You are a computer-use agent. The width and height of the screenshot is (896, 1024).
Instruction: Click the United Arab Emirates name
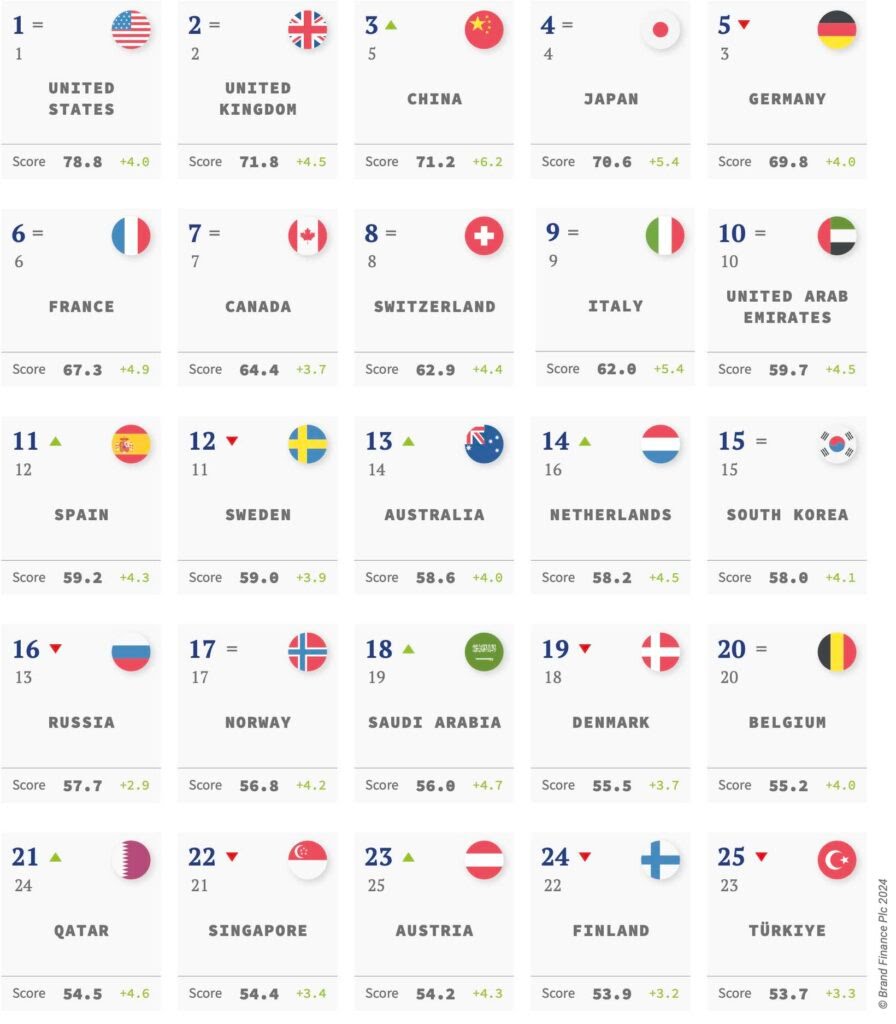point(787,306)
